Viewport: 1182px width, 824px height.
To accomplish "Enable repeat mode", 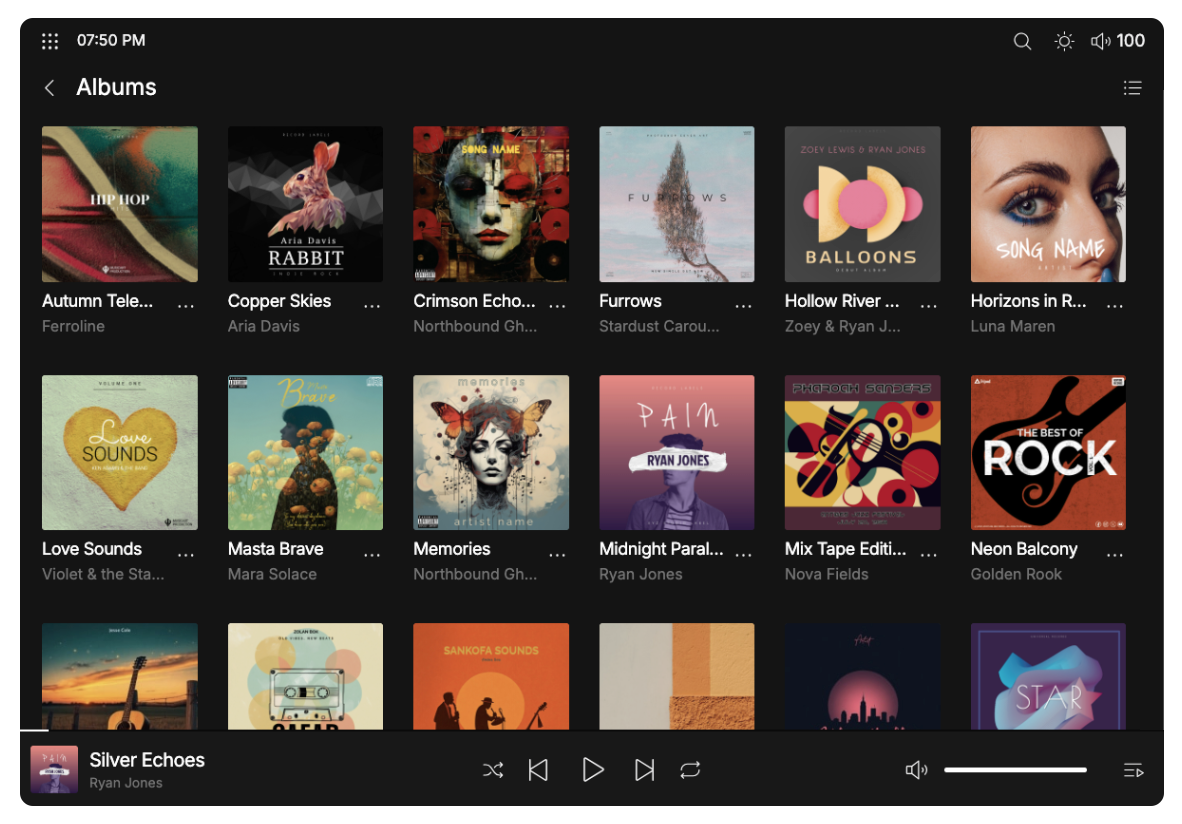I will point(690,770).
